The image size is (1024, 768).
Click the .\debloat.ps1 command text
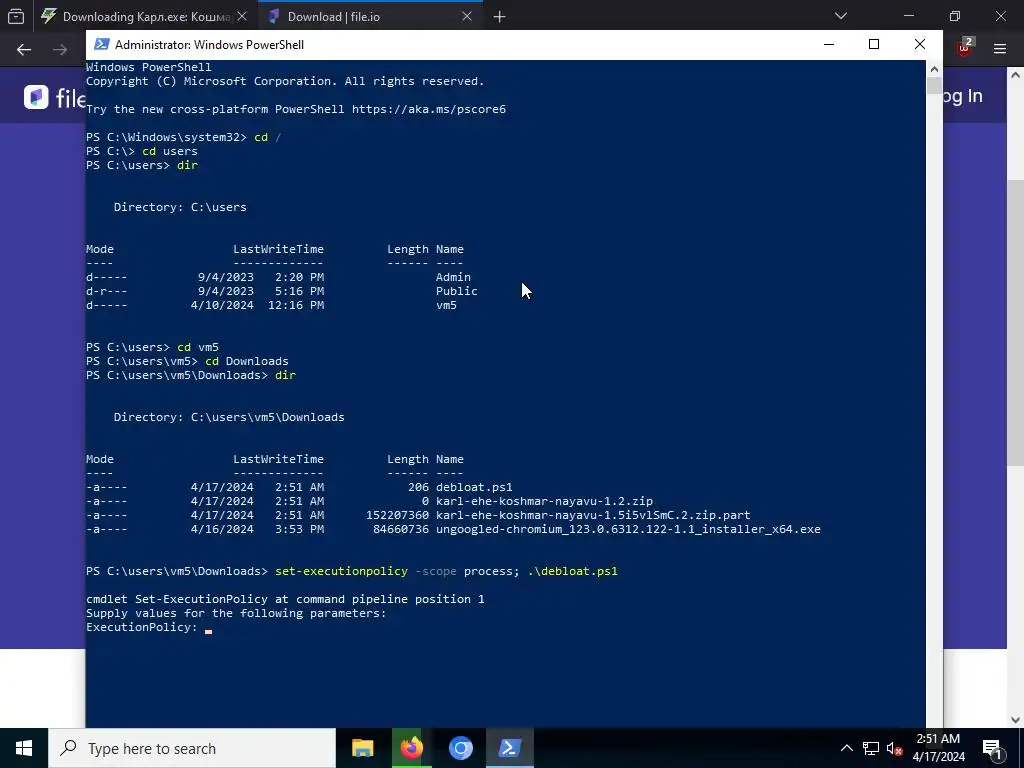click(573, 571)
